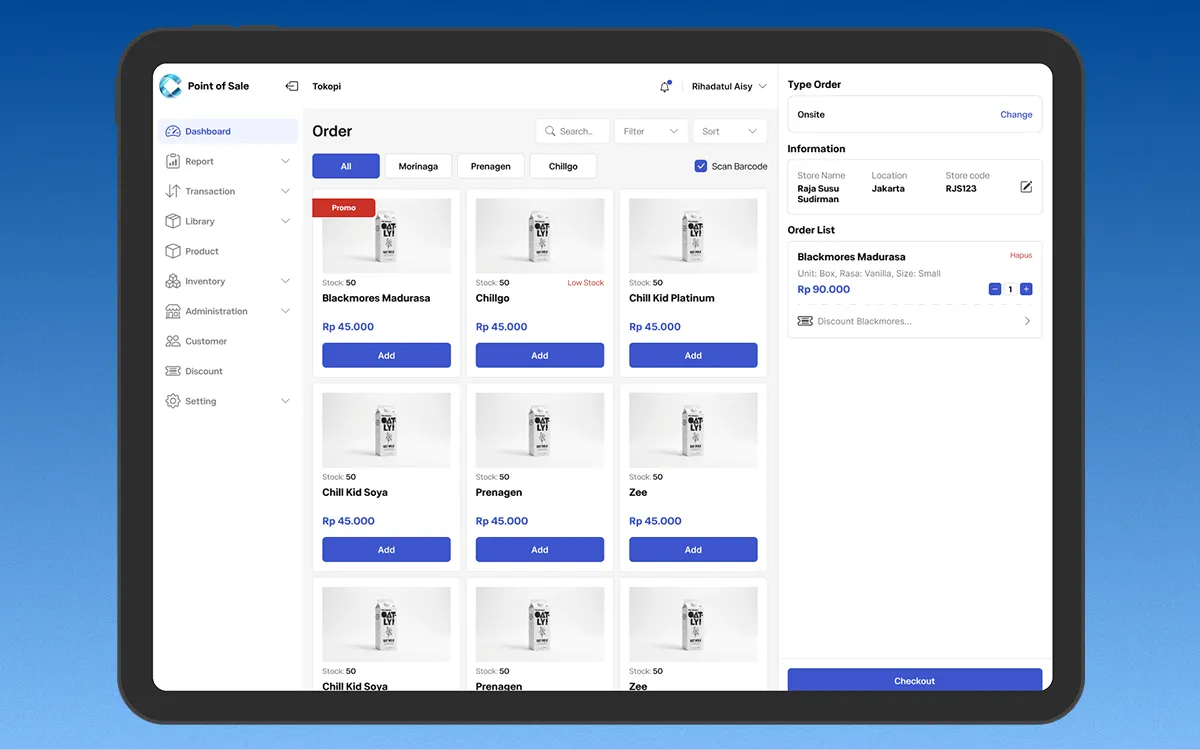Open the Filter dropdown
Viewport: 1200px width, 750px height.
click(651, 131)
